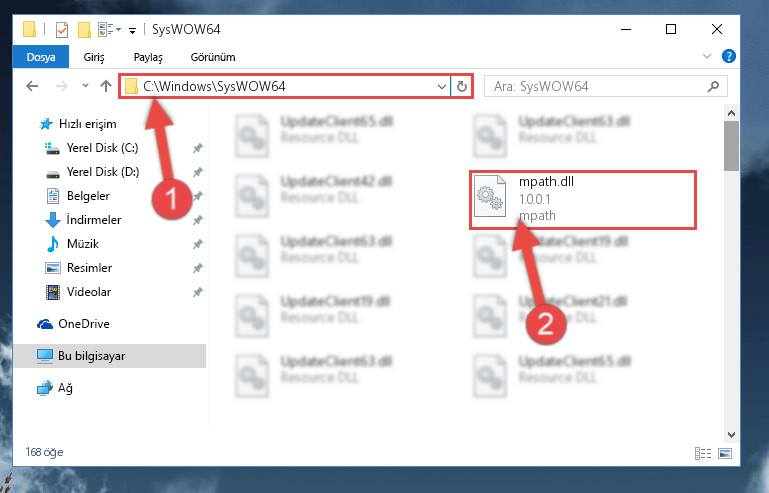769x493 pixels.
Task: Unpin Belgeler from quick access
Action: pyautogui.click(x=198, y=196)
